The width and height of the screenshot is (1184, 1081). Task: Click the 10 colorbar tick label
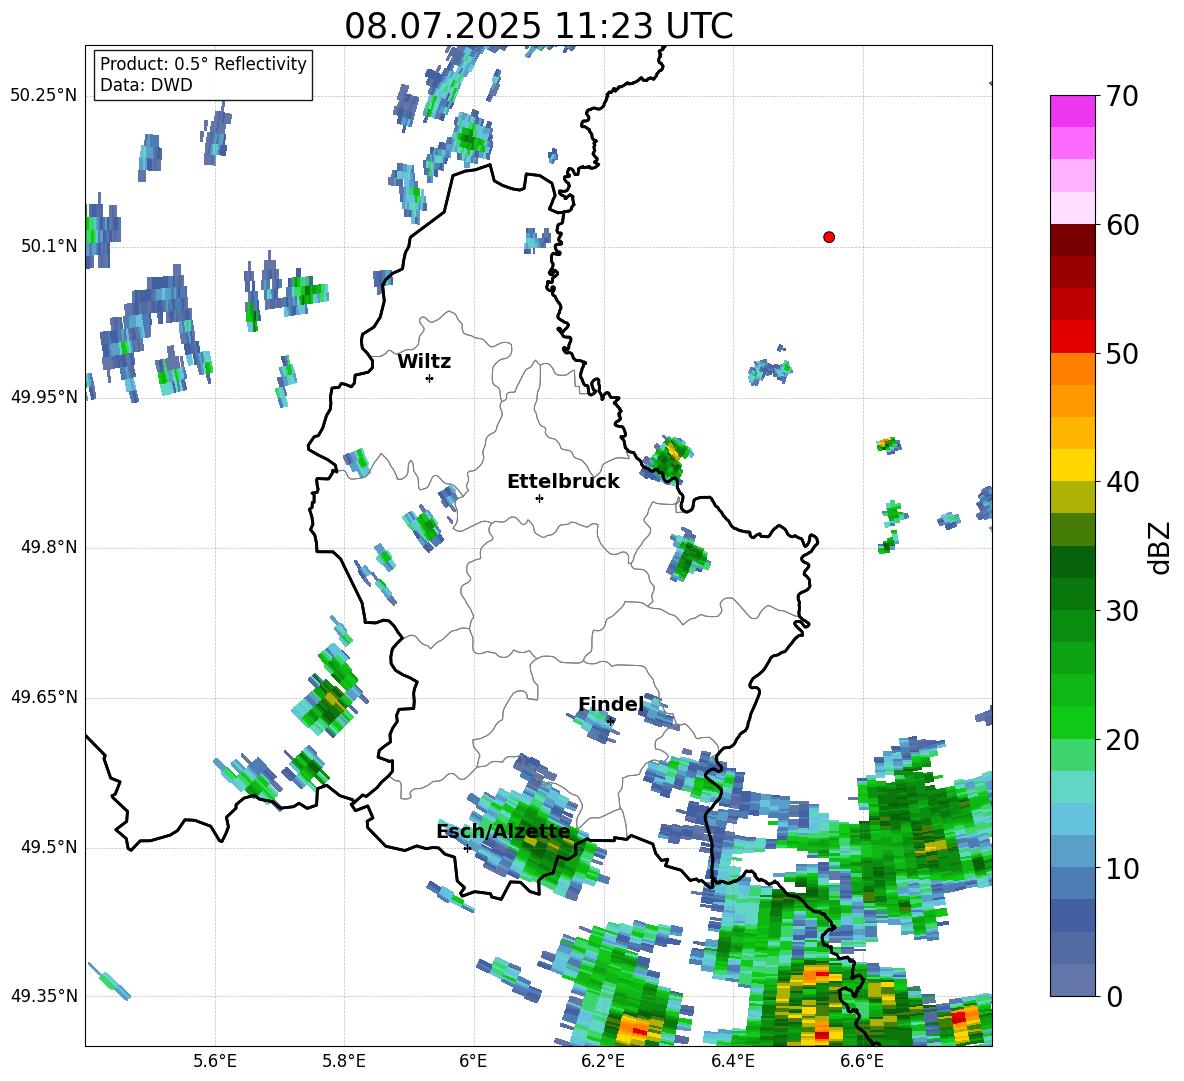click(x=1121, y=868)
